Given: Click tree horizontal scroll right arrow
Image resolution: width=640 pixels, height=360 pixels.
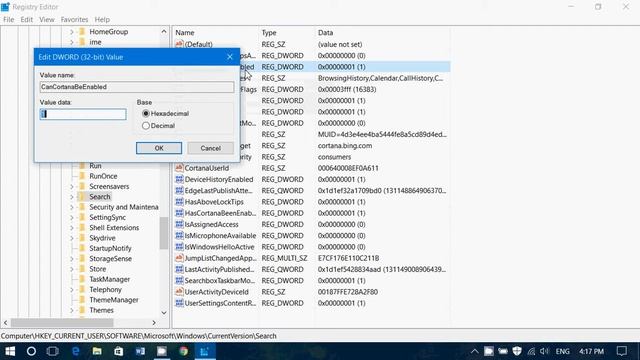Looking at the screenshot, I should pos(154,322).
